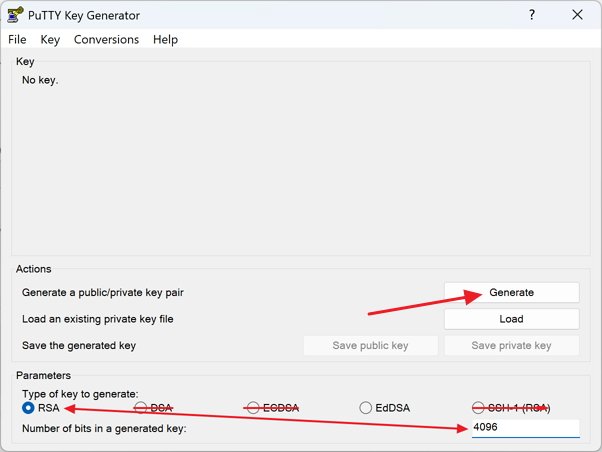
Task: Click the PuTTY icon in the title bar
Action: pos(14,15)
